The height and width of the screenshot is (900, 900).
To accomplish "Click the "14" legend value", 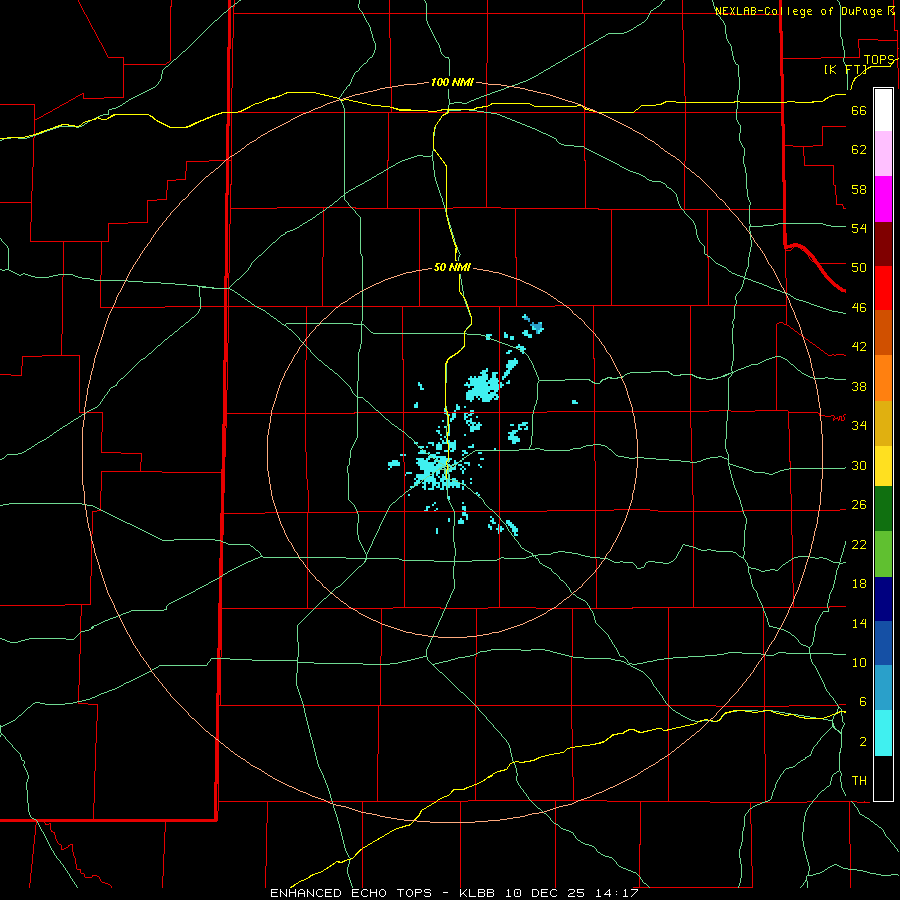I will [859, 623].
